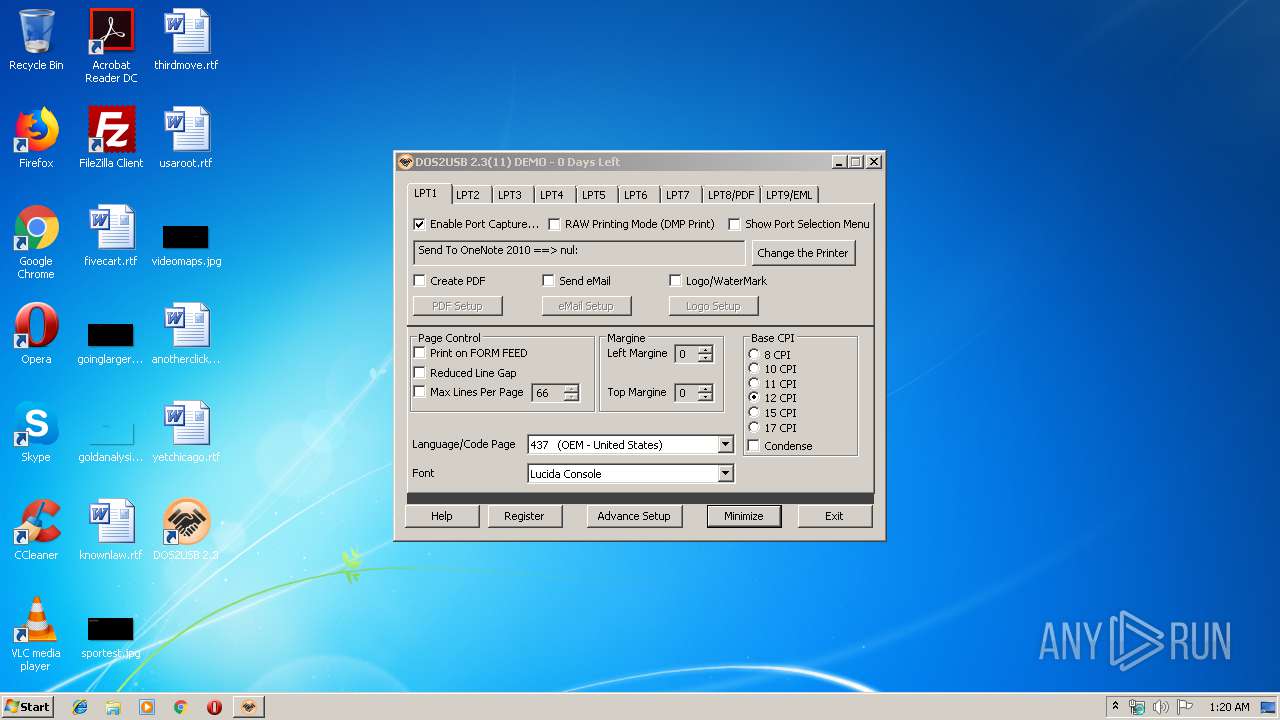Open media player taskbar icon
The image size is (1280, 720).
pos(147,707)
